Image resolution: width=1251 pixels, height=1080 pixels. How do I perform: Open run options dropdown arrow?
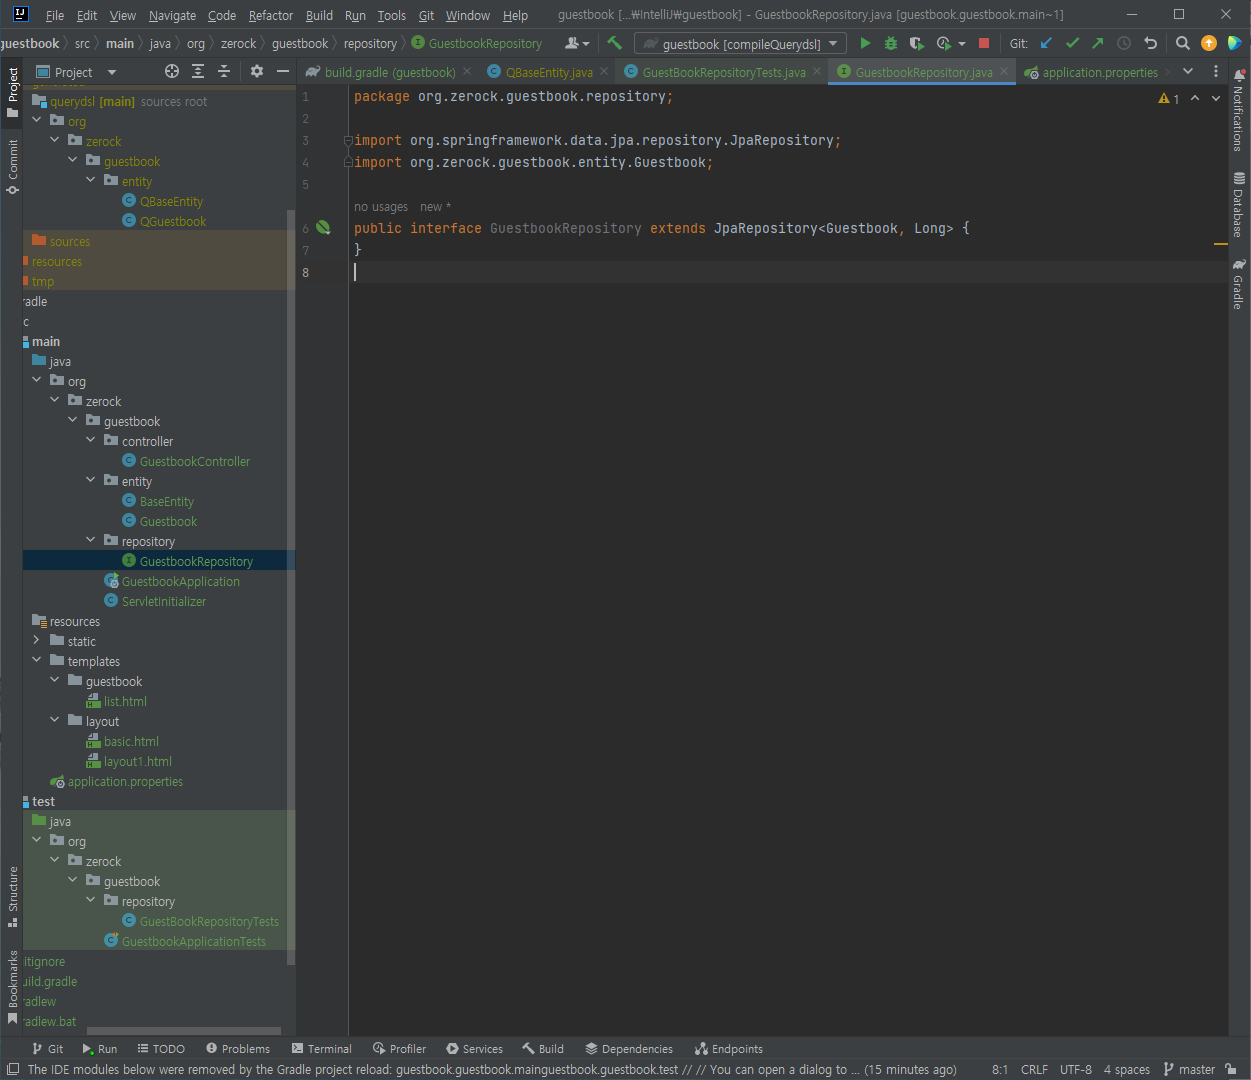tap(962, 44)
